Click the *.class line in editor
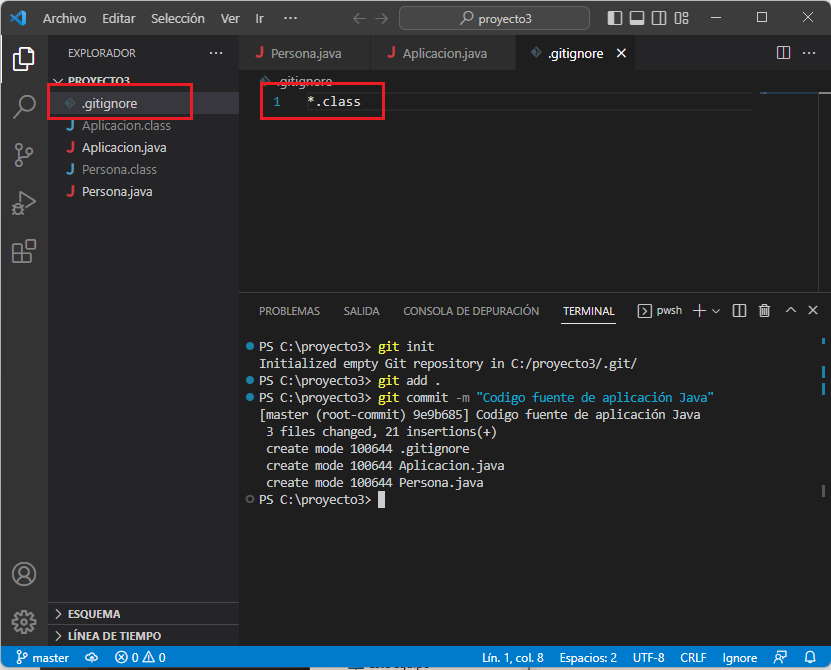The width and height of the screenshot is (831, 670). (x=334, y=101)
